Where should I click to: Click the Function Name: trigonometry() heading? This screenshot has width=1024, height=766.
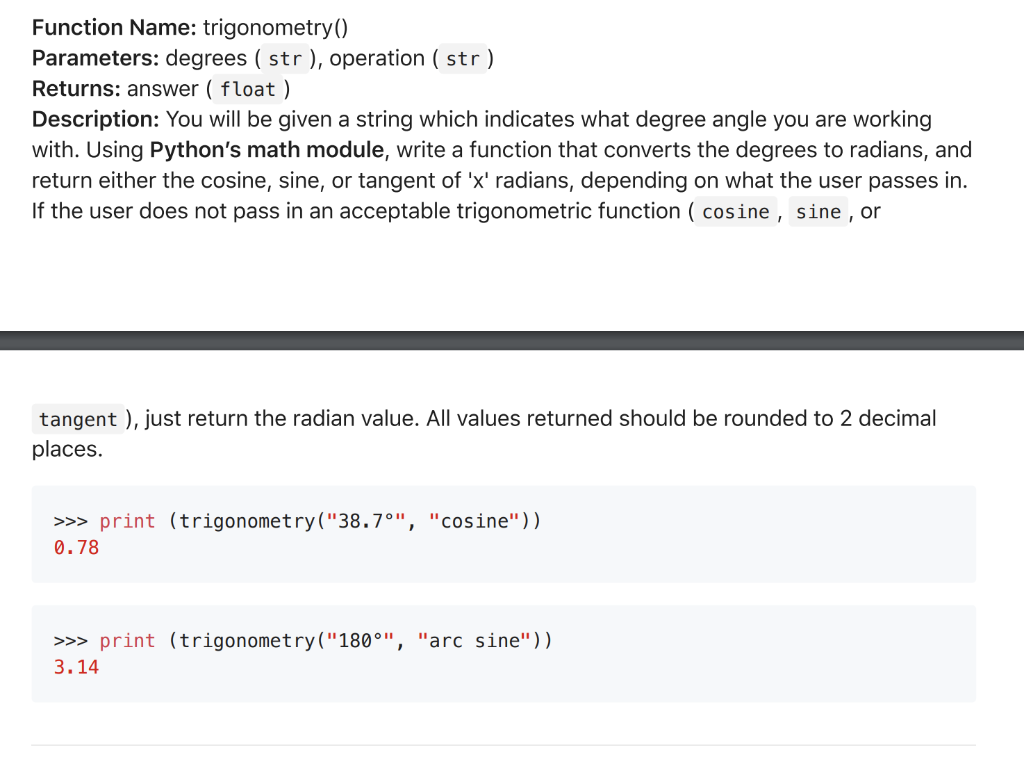click(x=190, y=27)
